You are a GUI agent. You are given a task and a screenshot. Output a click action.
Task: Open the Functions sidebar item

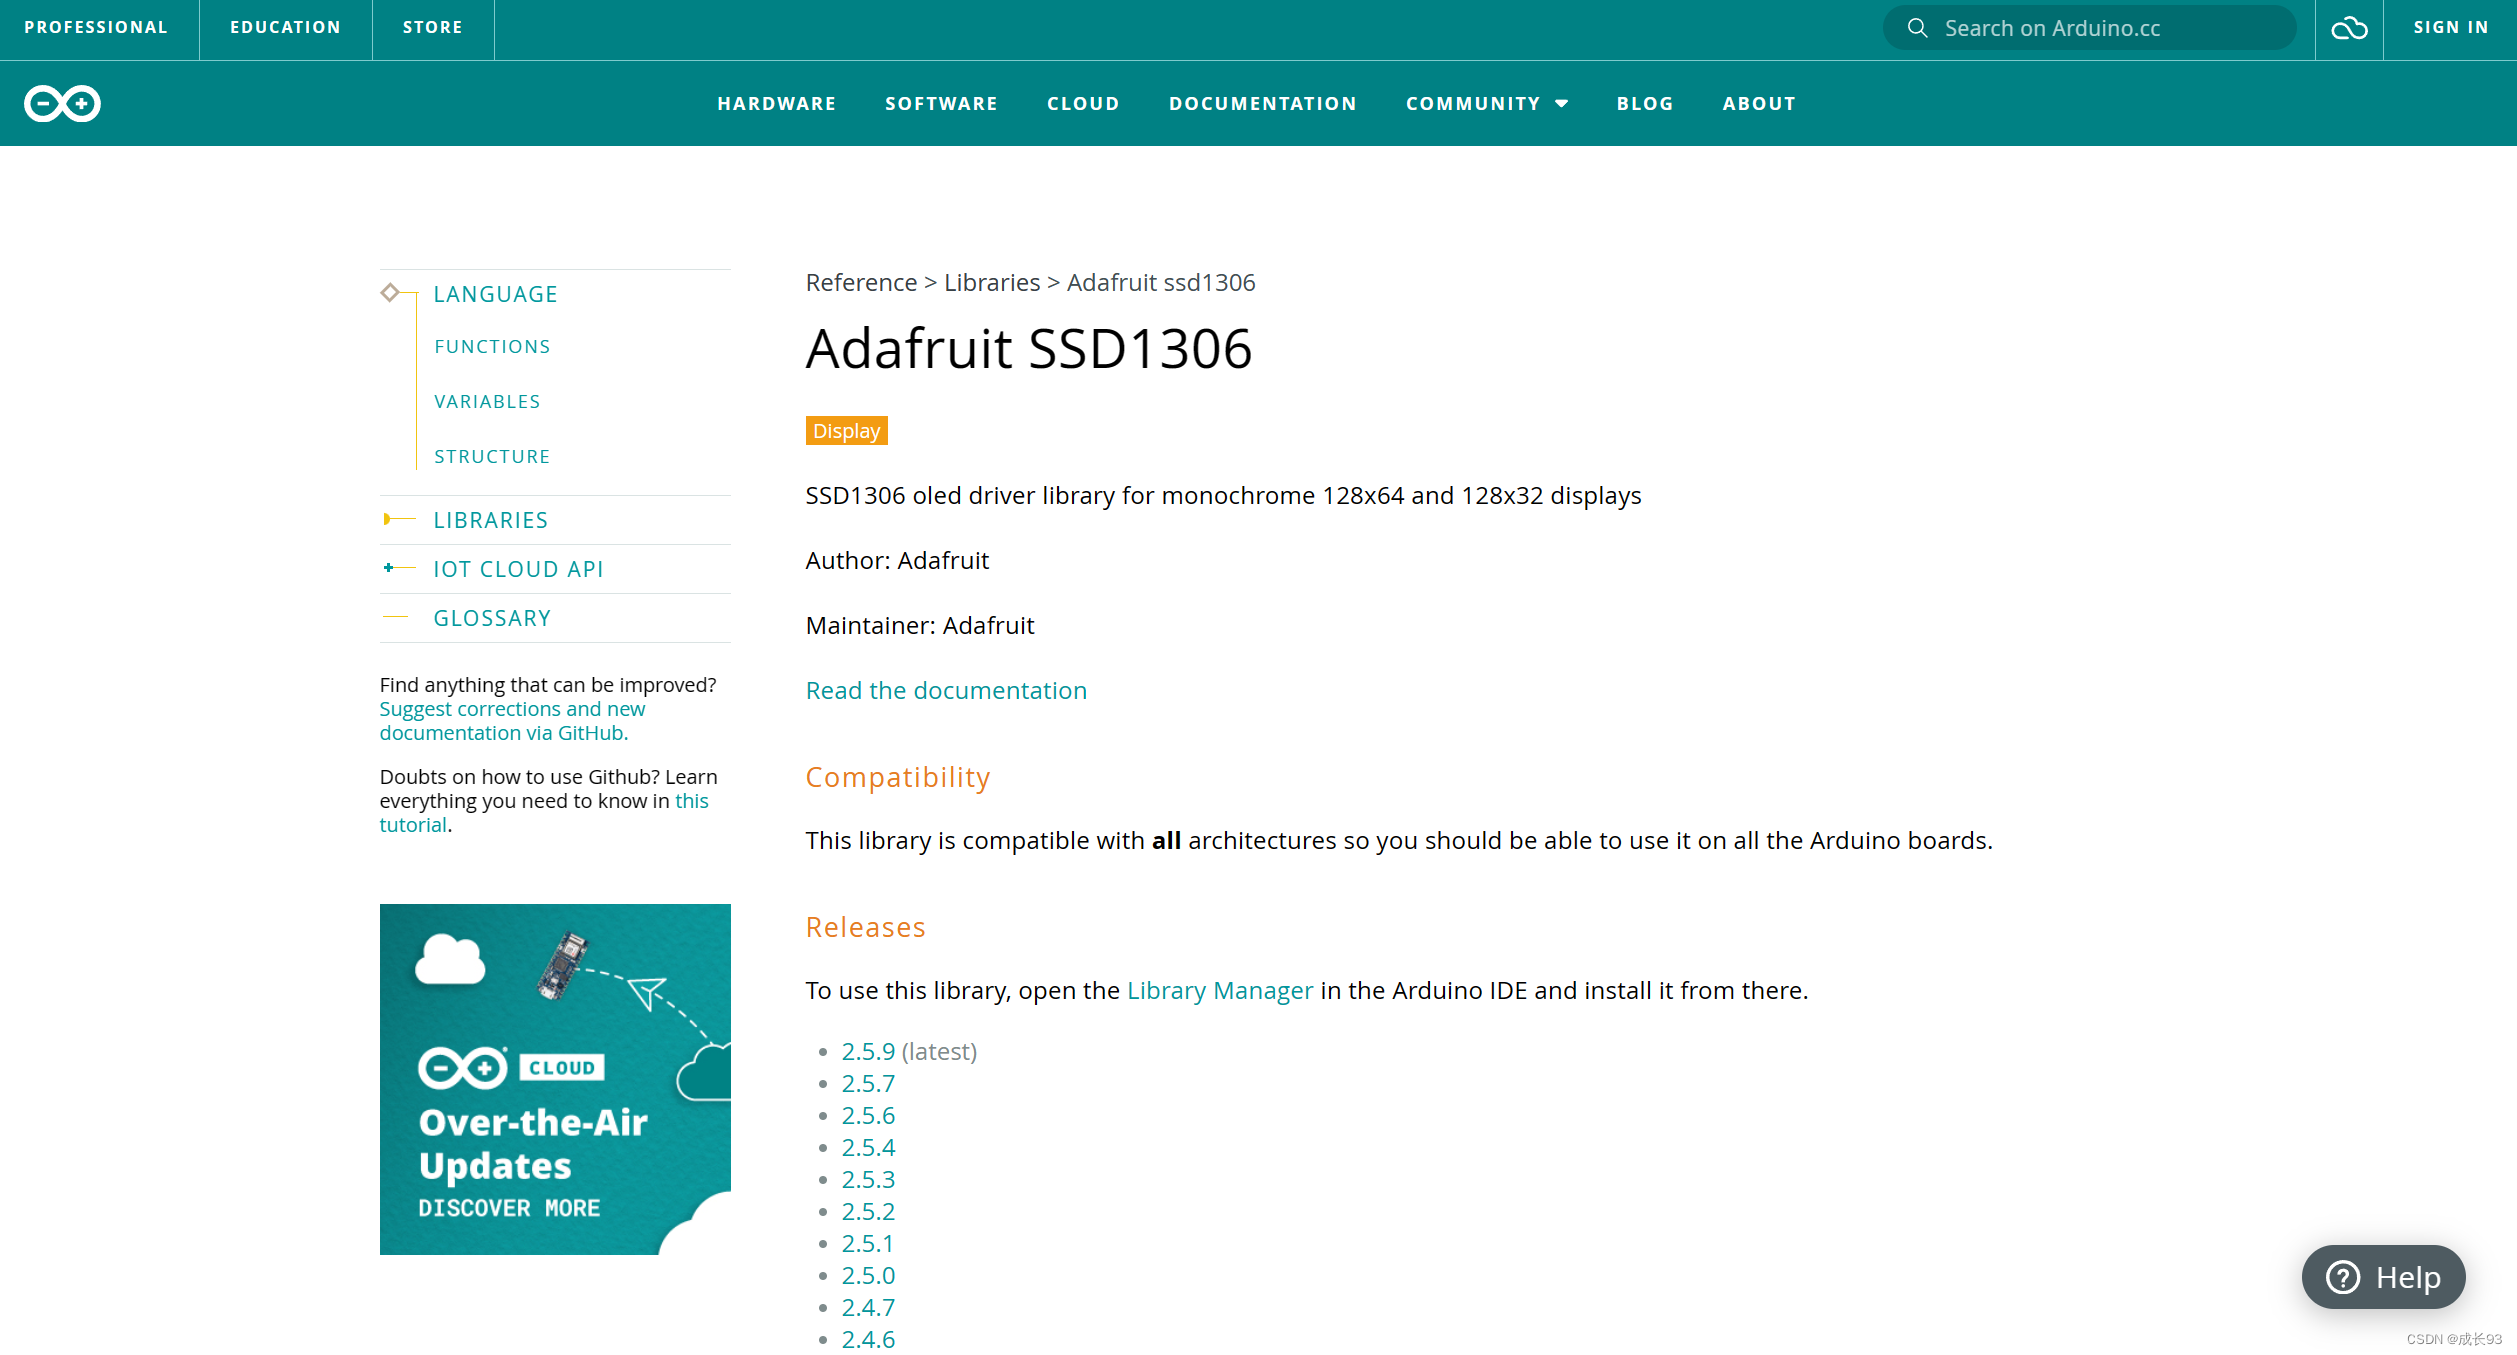point(492,347)
